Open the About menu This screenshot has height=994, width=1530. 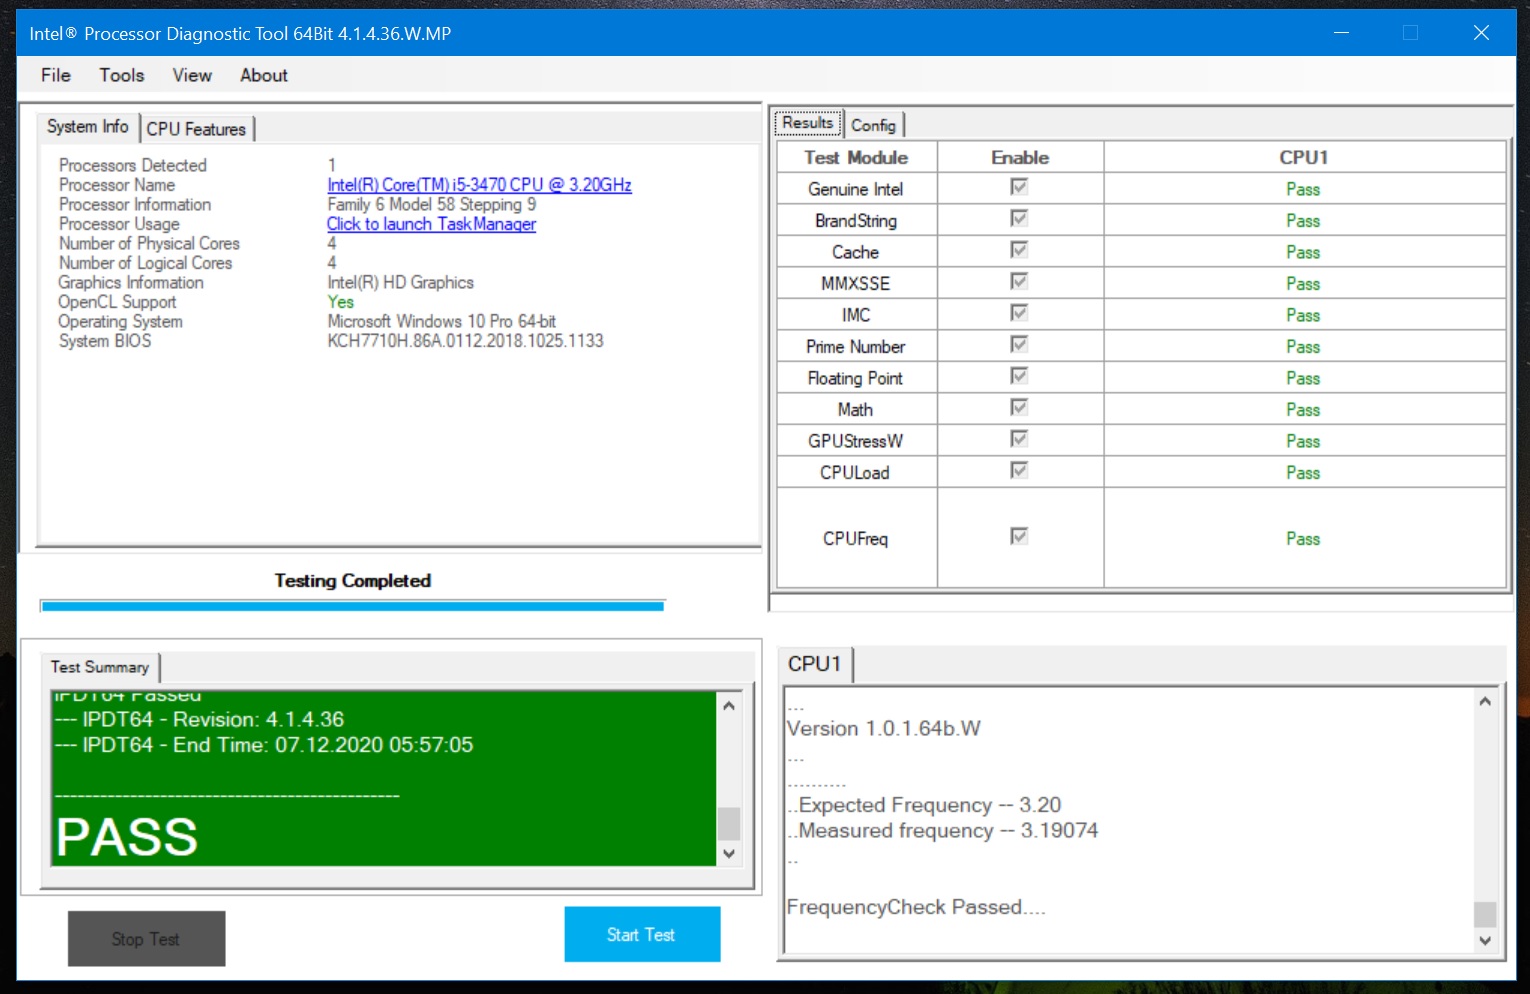pyautogui.click(x=264, y=75)
